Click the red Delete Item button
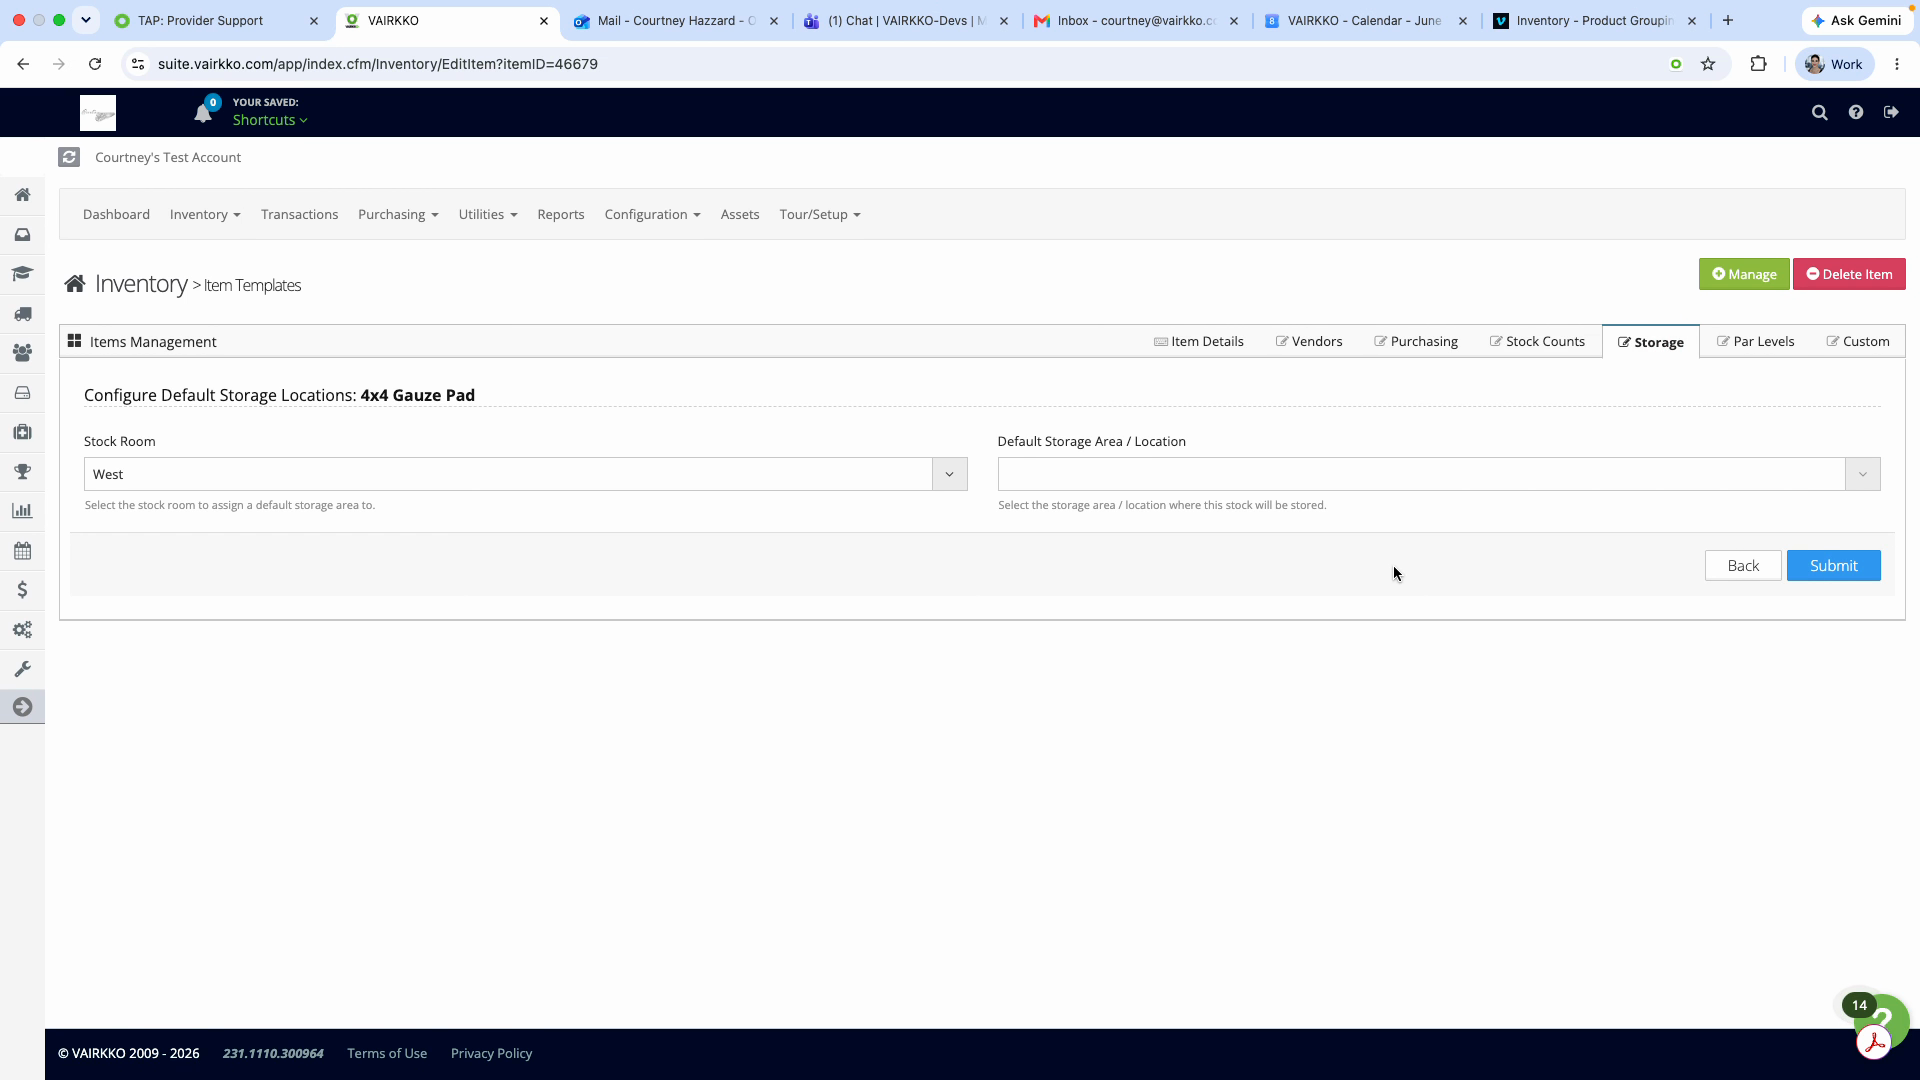 (1848, 274)
